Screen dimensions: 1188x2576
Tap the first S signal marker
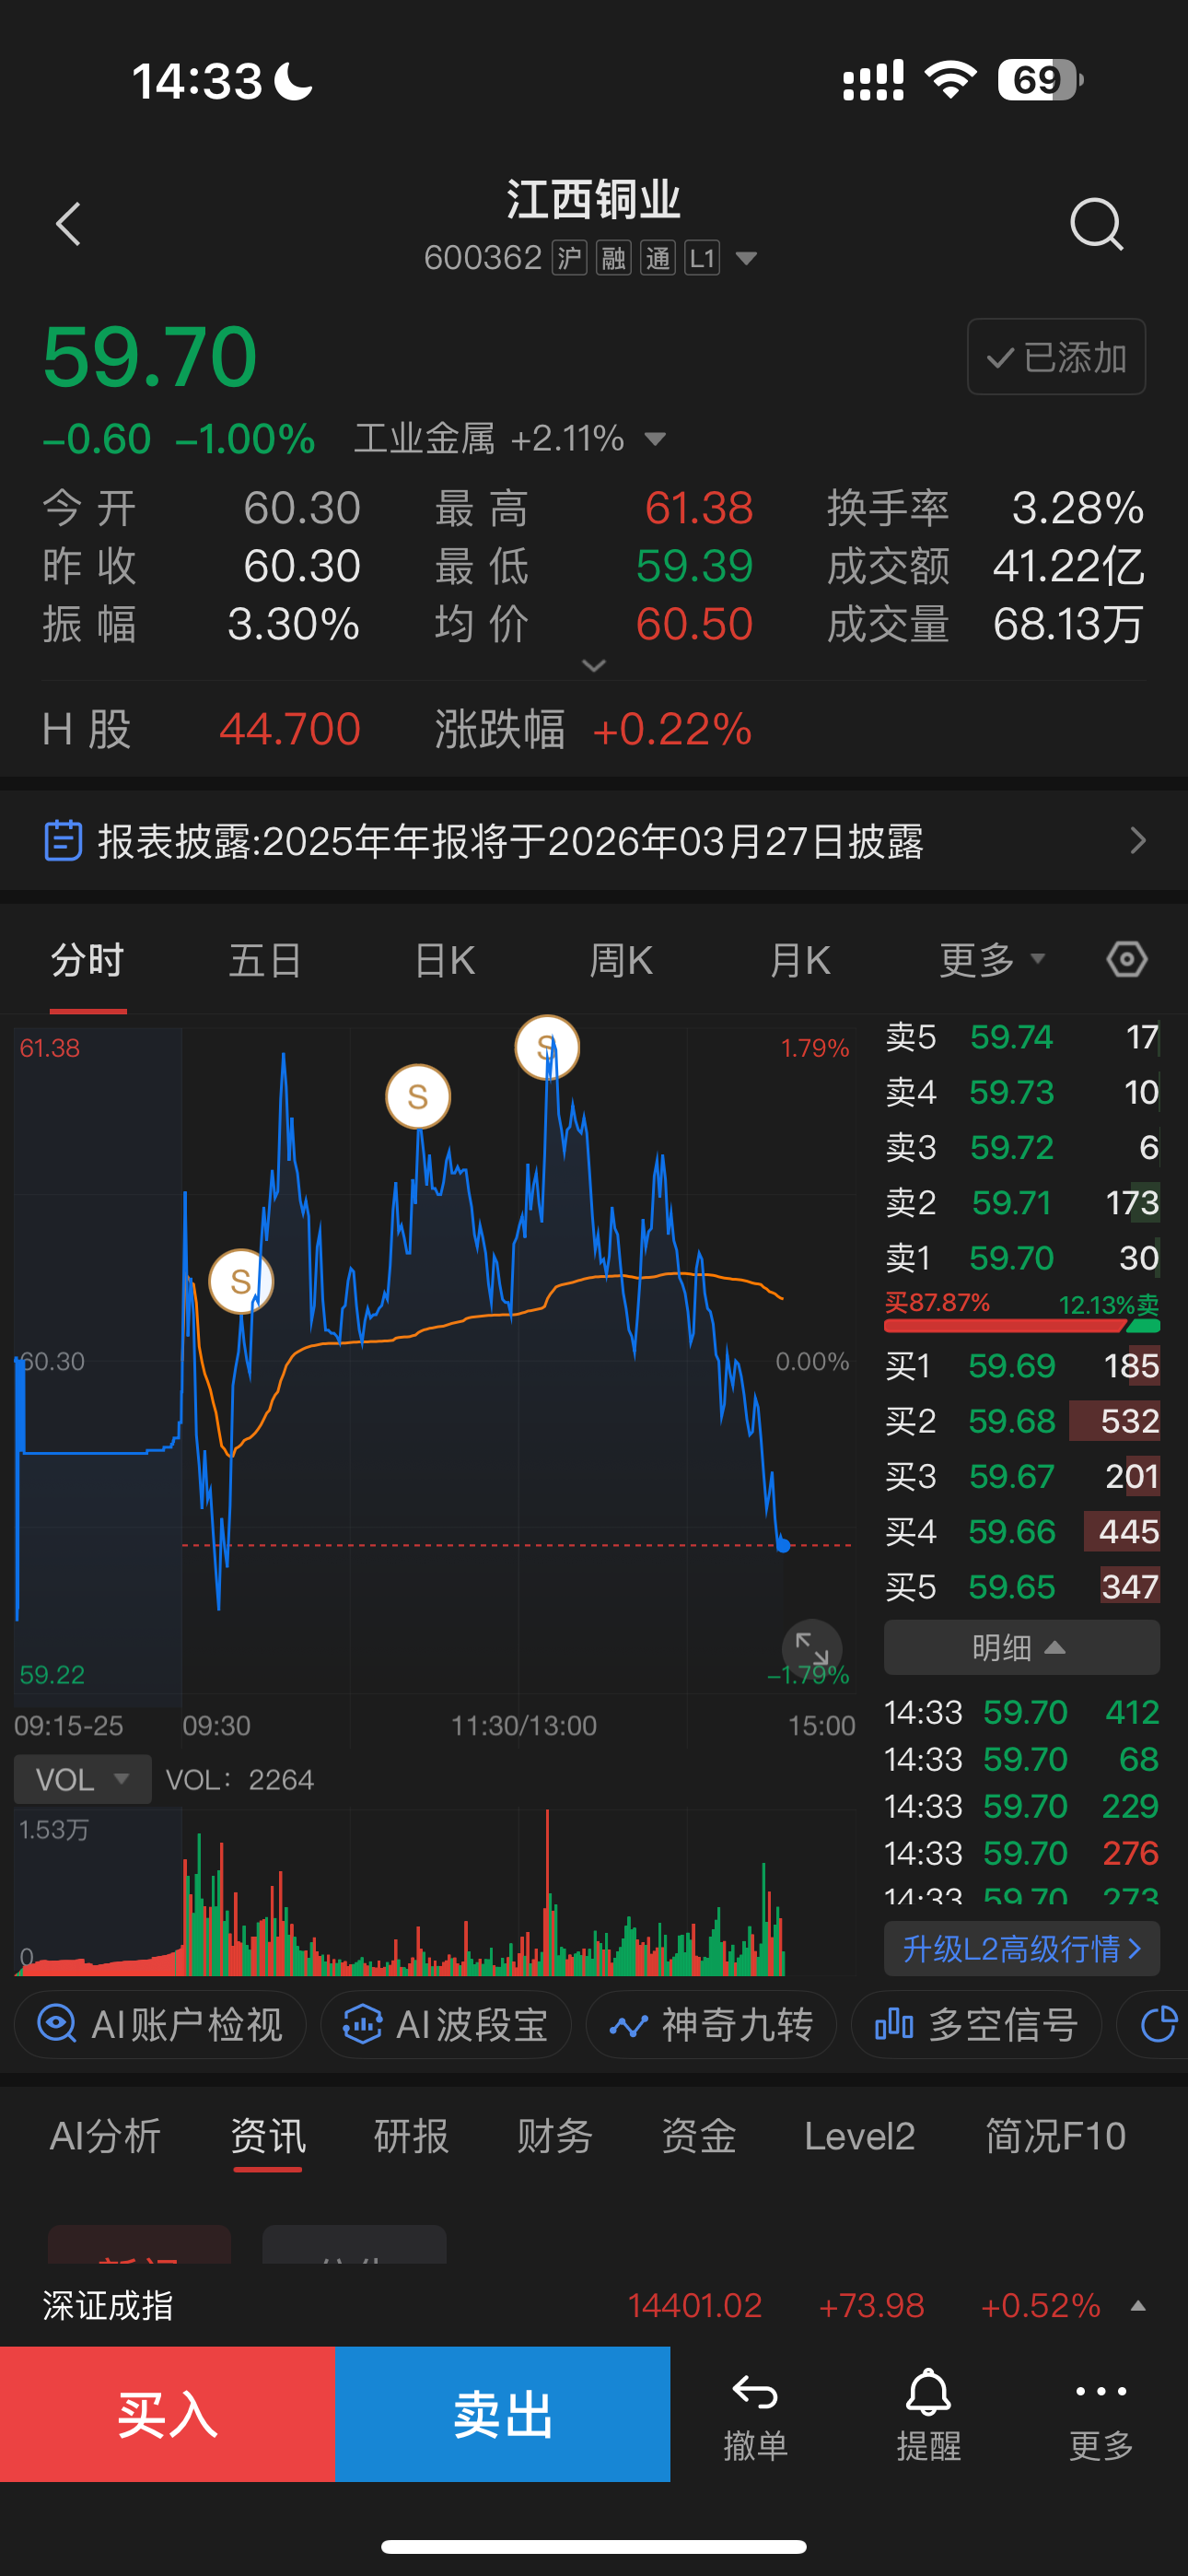pyautogui.click(x=240, y=1281)
